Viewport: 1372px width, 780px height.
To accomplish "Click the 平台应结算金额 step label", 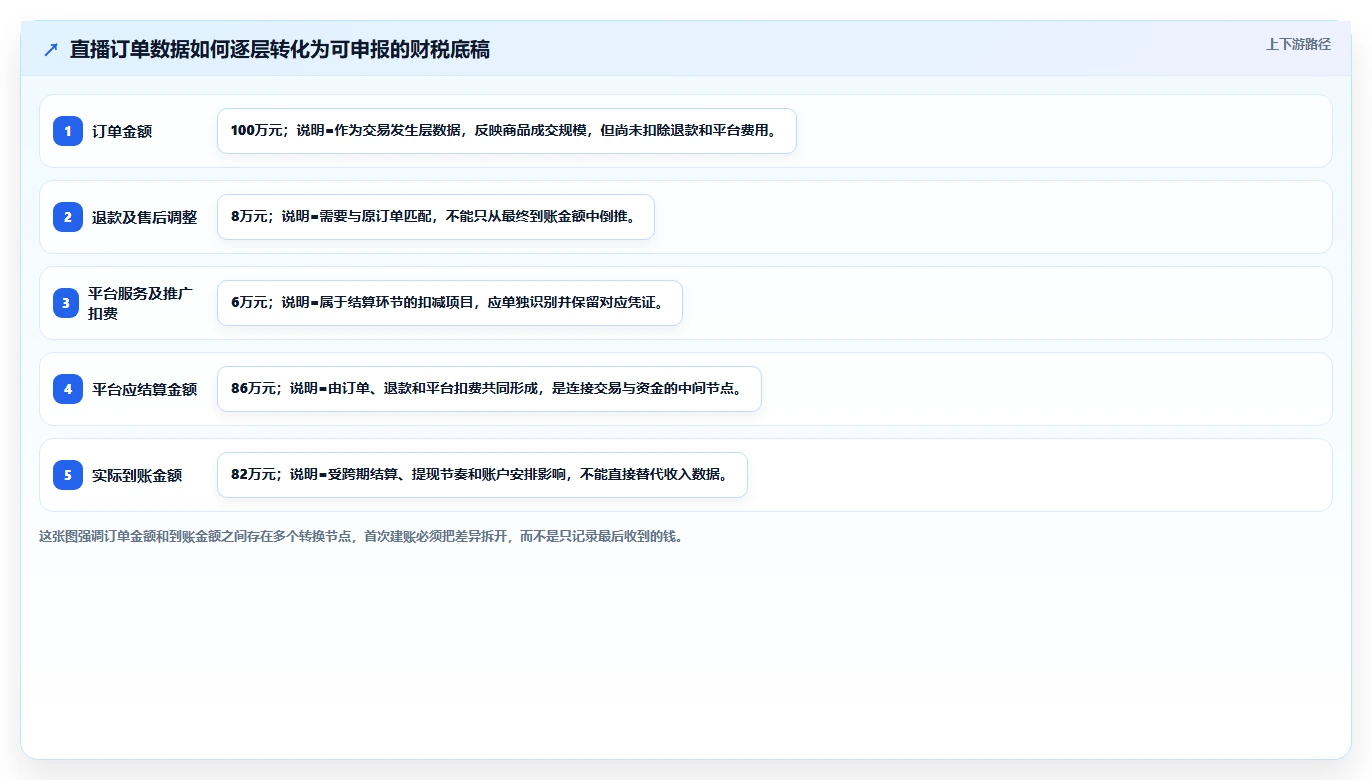I will pos(145,389).
